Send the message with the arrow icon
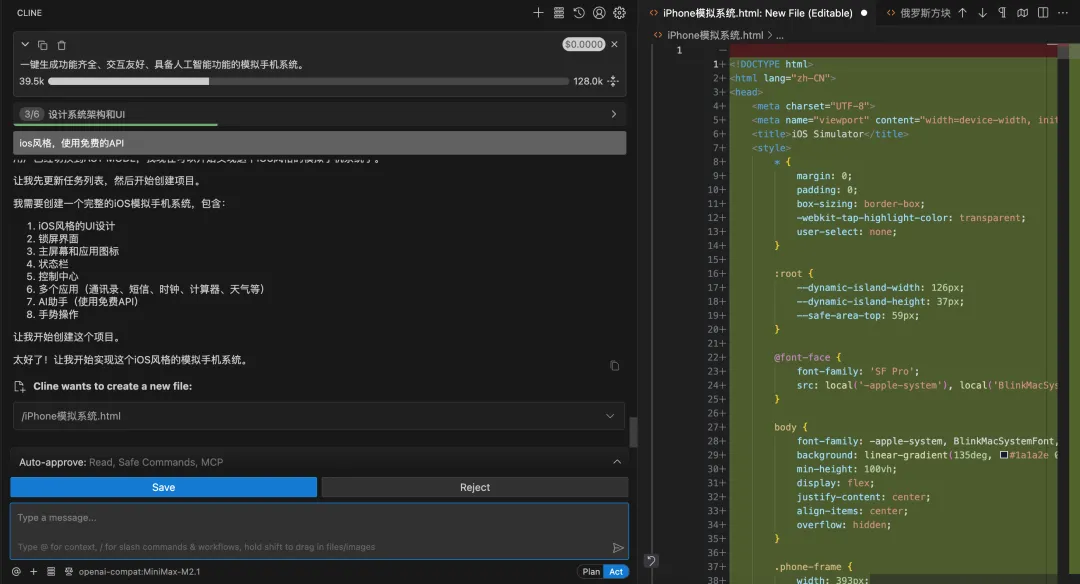Image resolution: width=1080 pixels, height=584 pixels. click(618, 548)
